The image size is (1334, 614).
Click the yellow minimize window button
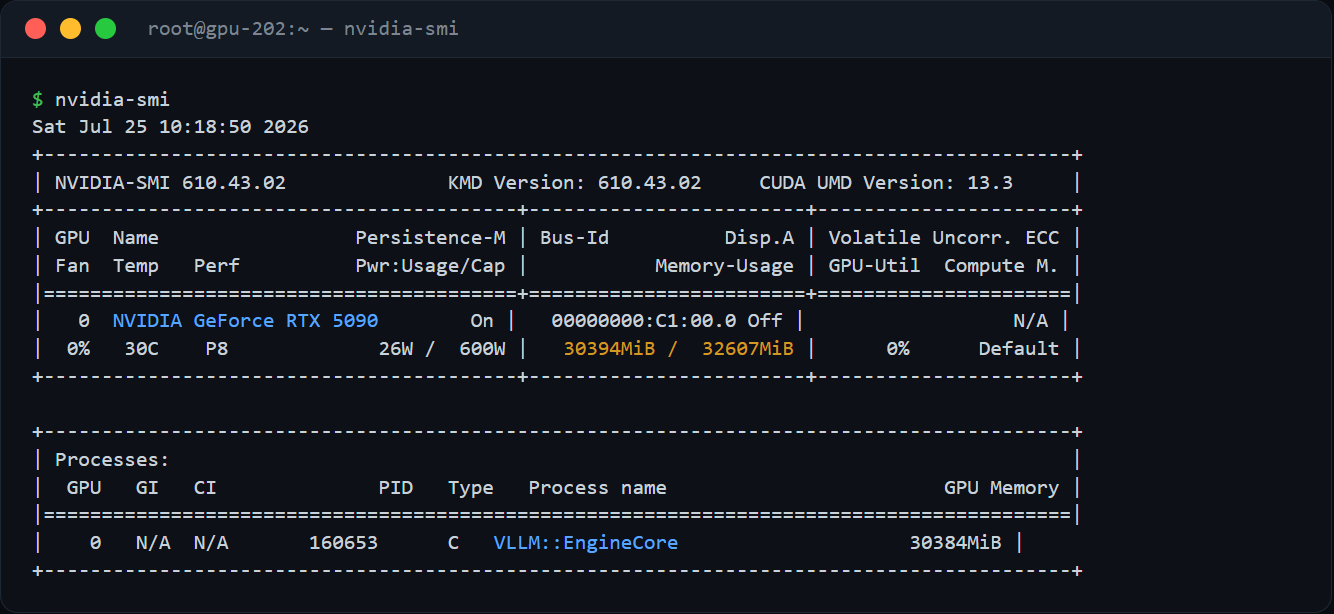[x=71, y=29]
